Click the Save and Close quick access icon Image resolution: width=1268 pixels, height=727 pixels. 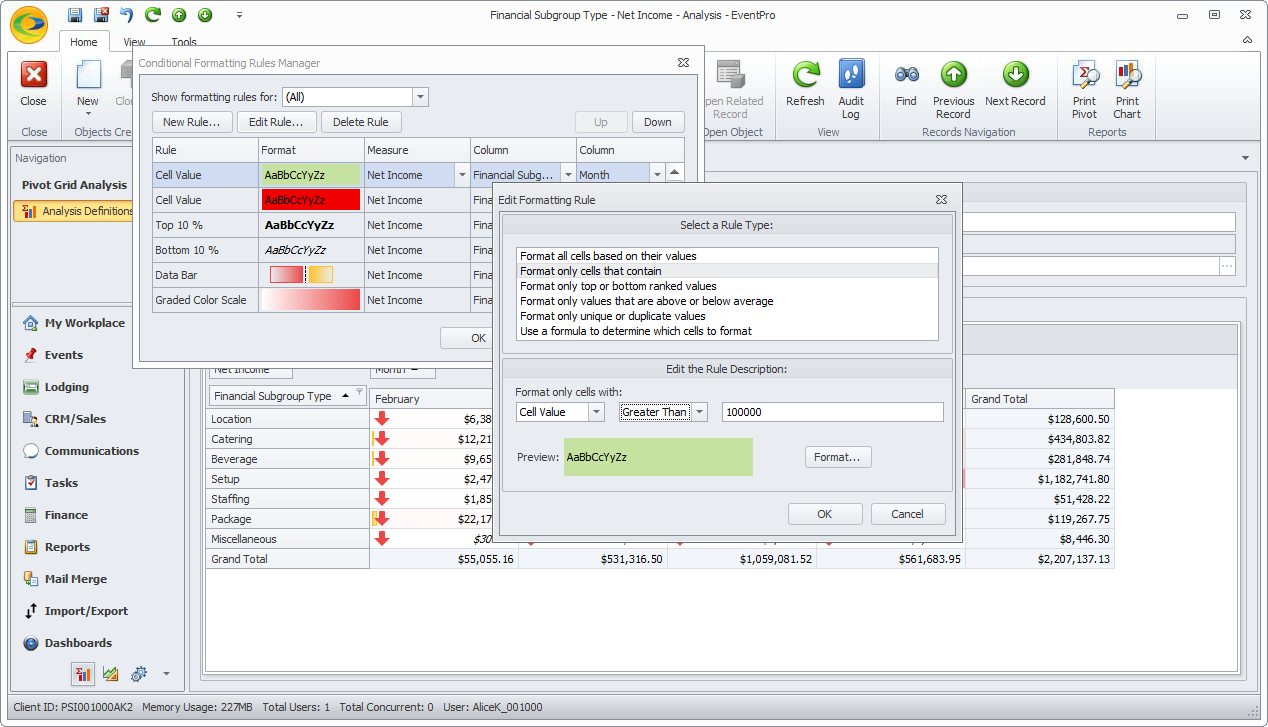(101, 15)
